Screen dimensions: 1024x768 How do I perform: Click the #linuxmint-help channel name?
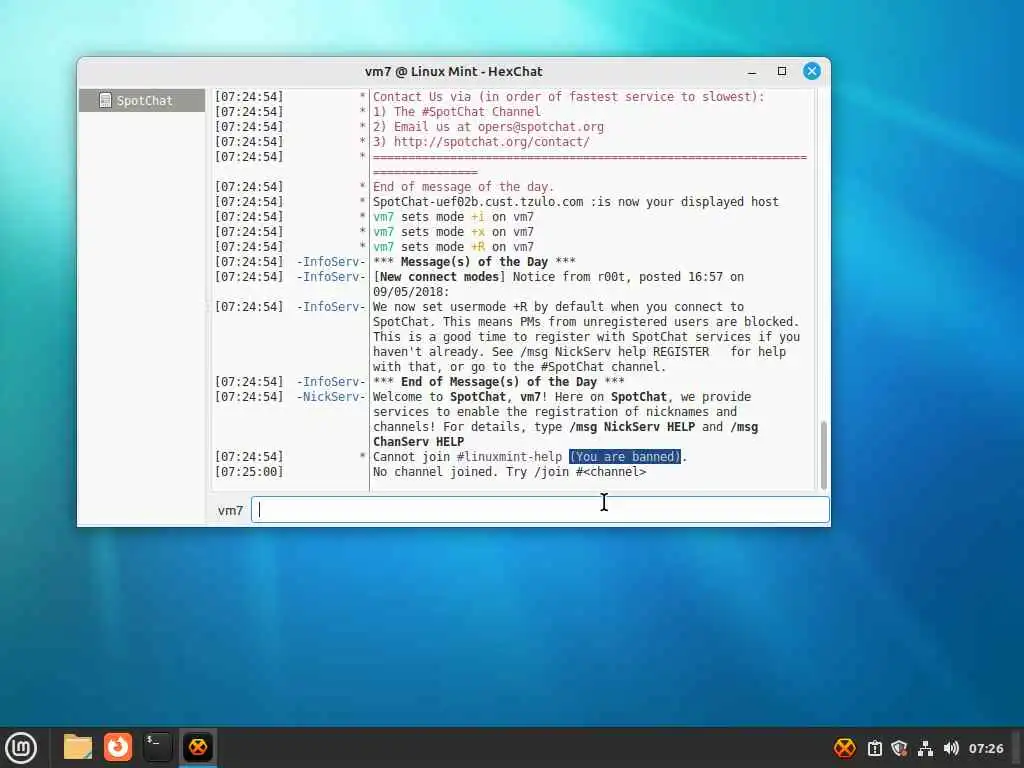(509, 456)
